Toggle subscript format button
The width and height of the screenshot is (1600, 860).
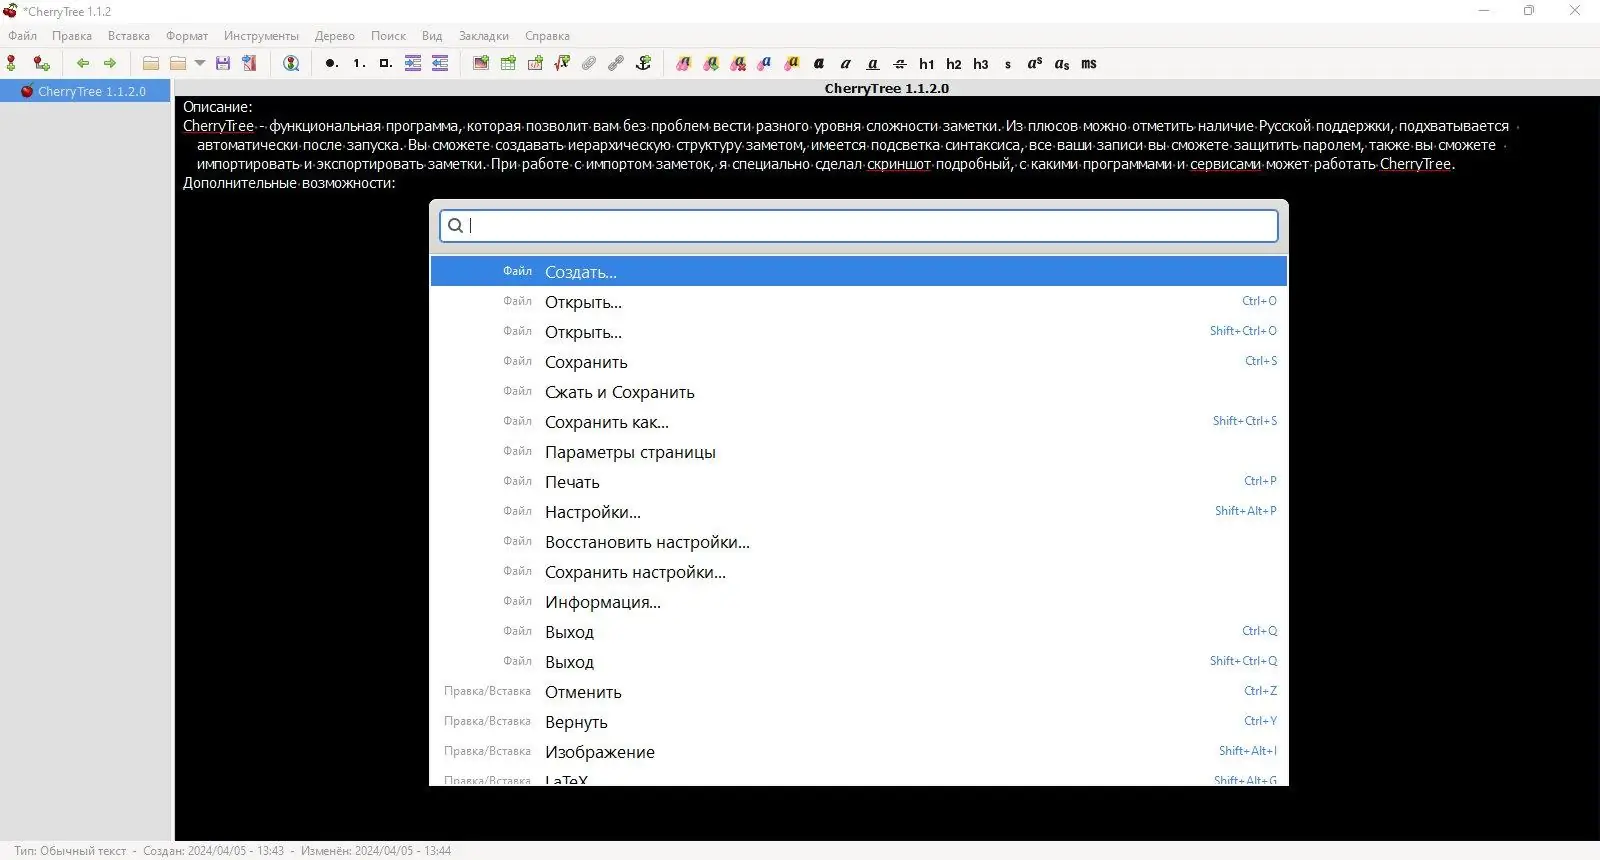point(1062,63)
